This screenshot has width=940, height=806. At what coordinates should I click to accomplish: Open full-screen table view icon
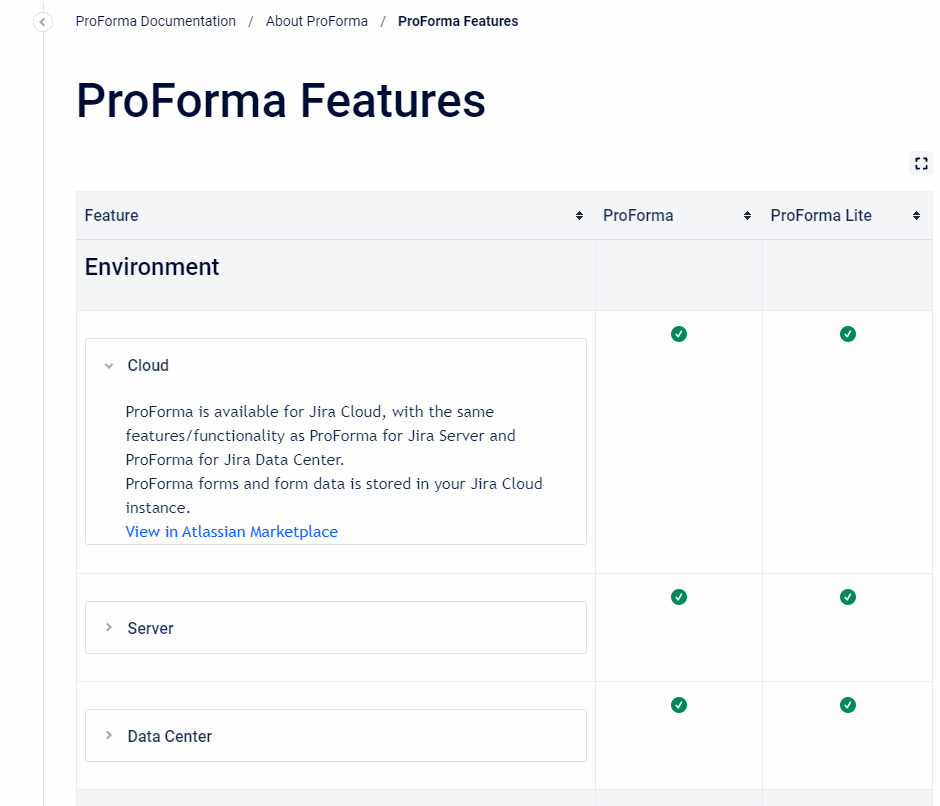pyautogui.click(x=921, y=163)
